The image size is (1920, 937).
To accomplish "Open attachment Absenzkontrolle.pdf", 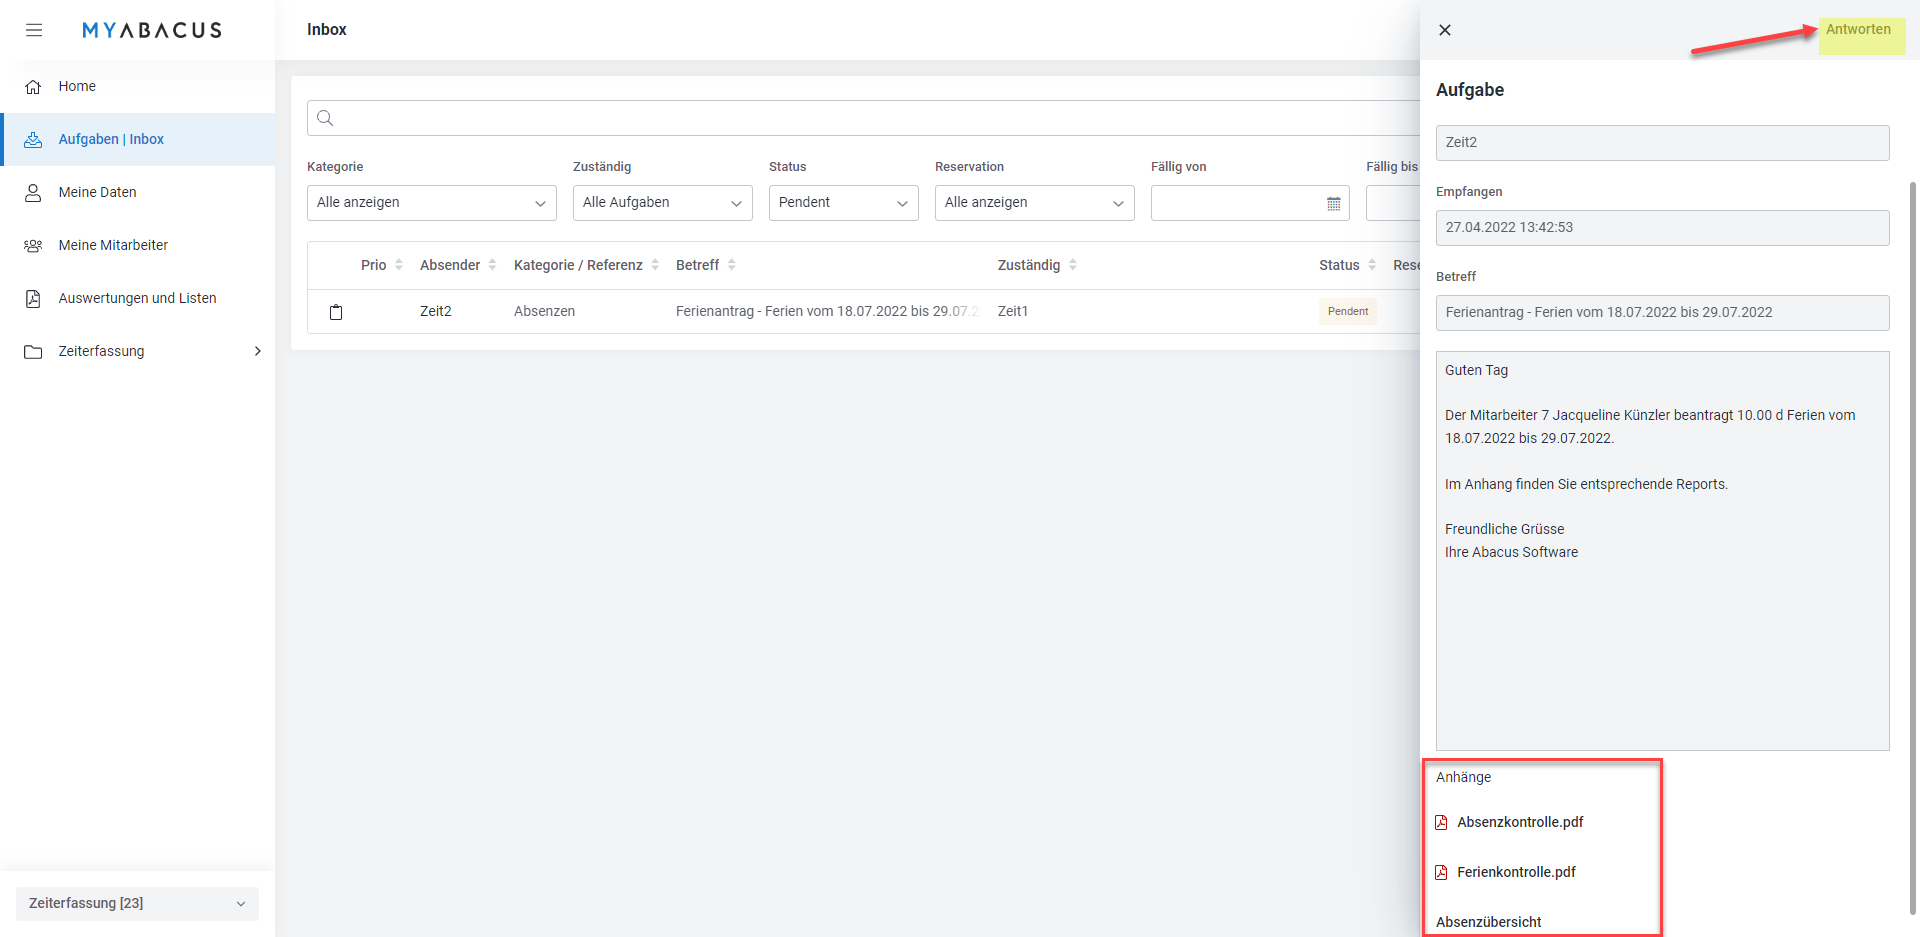I will 1520,822.
